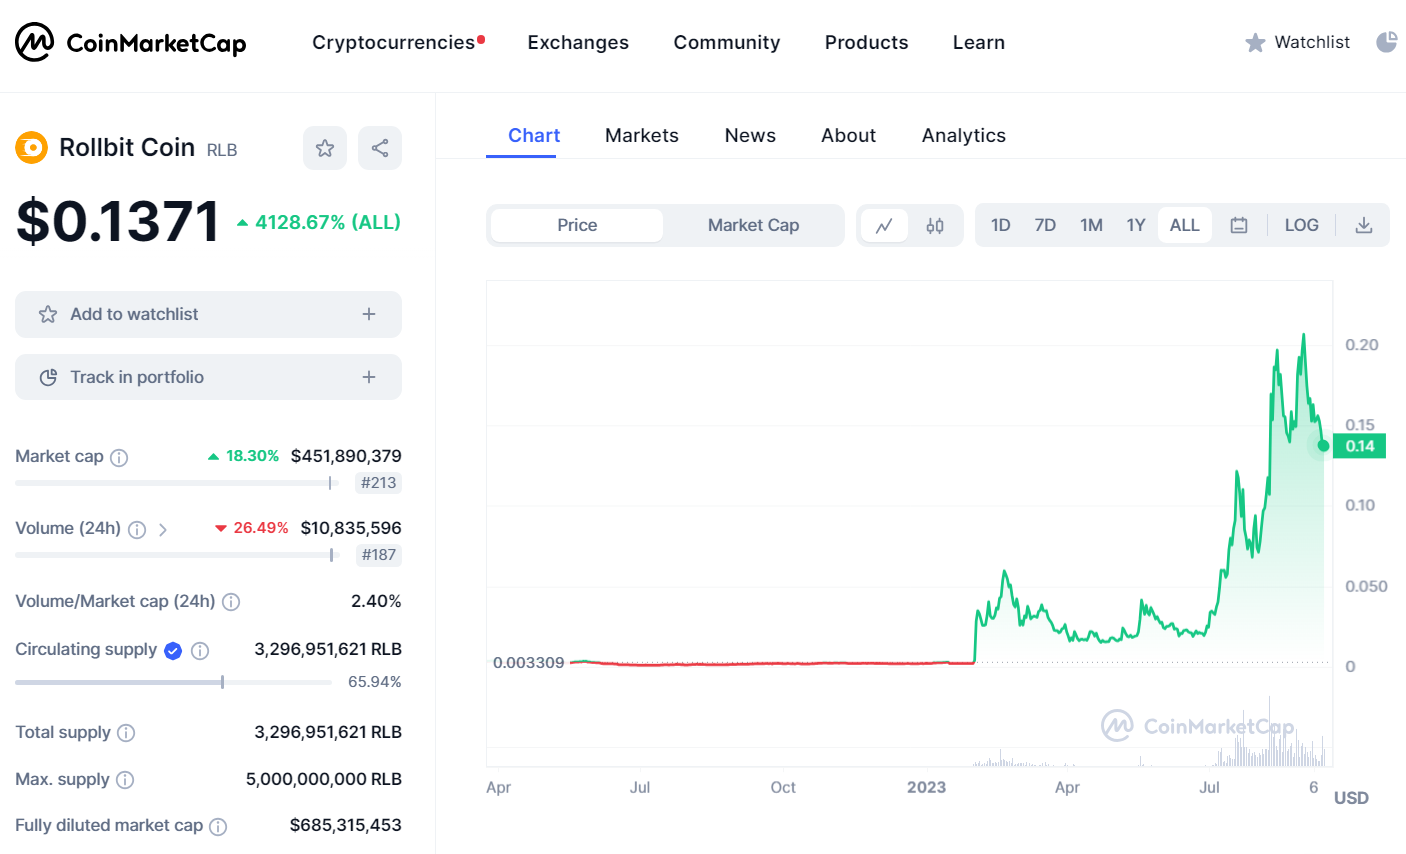Click the current price marker dot on chart
Screen dimensions: 1406x854
[1323, 445]
